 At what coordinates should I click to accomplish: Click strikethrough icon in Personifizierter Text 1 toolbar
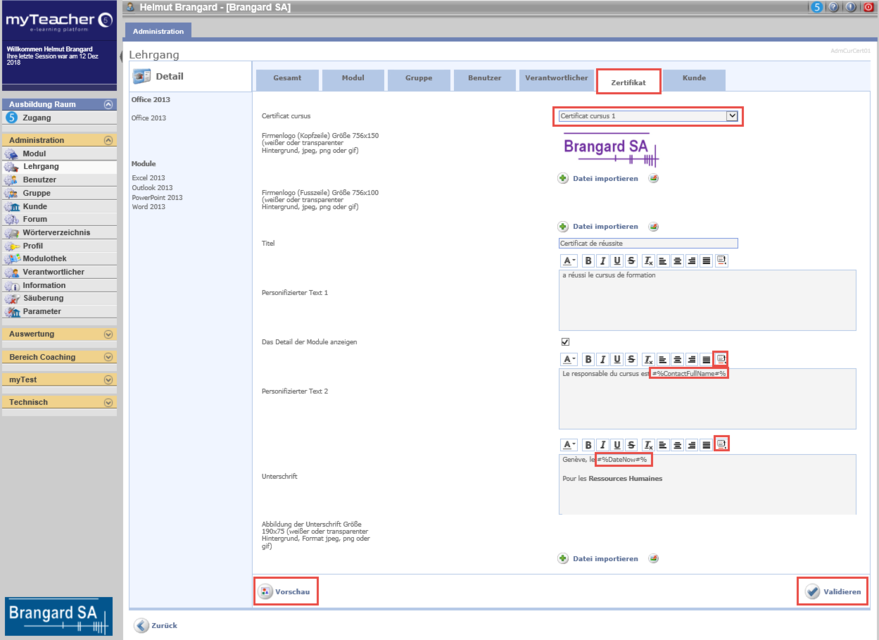632,260
